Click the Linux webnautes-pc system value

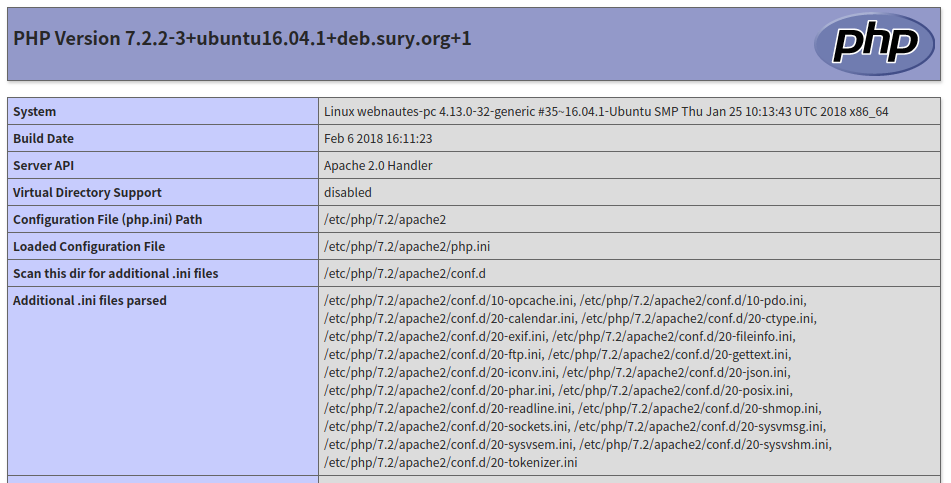[x=606, y=112]
